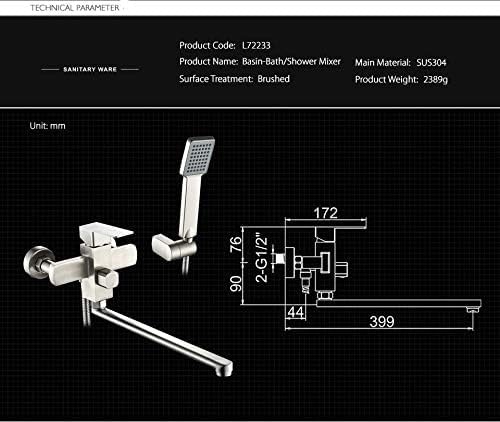Click the TECHNICAL PARAMETER heading

point(75,8)
